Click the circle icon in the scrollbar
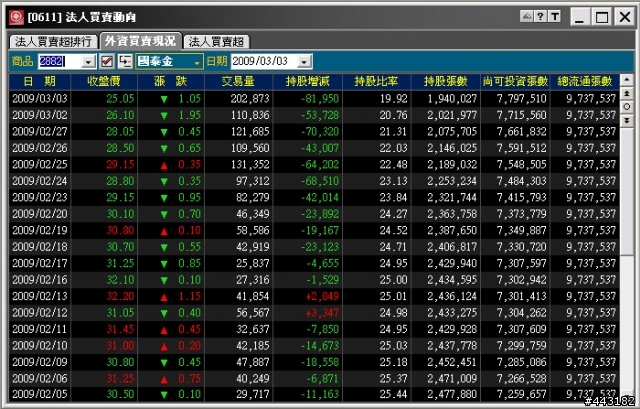 coord(627,107)
